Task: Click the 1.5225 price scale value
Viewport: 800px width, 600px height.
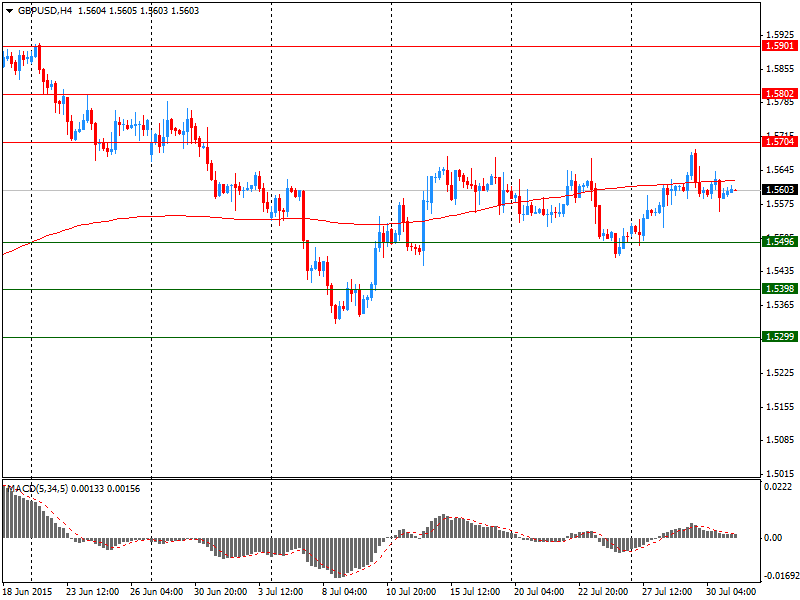Action: tap(781, 373)
